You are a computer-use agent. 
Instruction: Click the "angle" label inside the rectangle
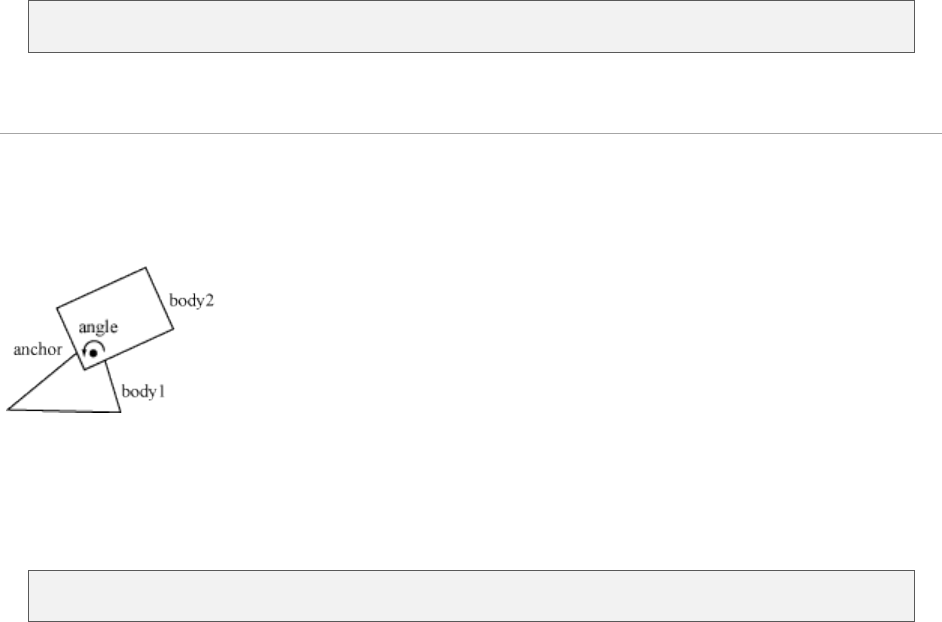(x=97, y=329)
